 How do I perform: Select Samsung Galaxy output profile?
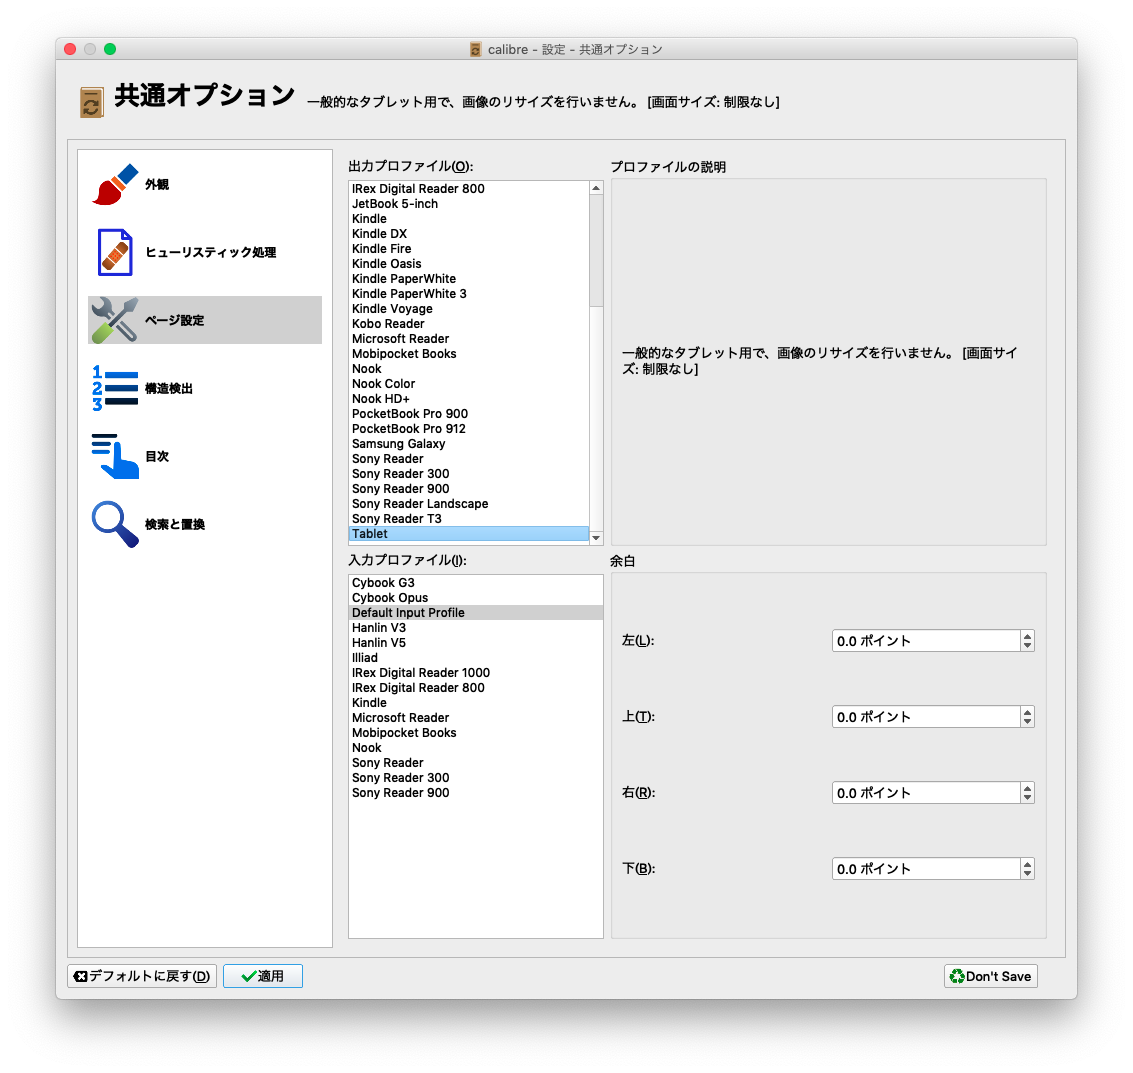(469, 444)
